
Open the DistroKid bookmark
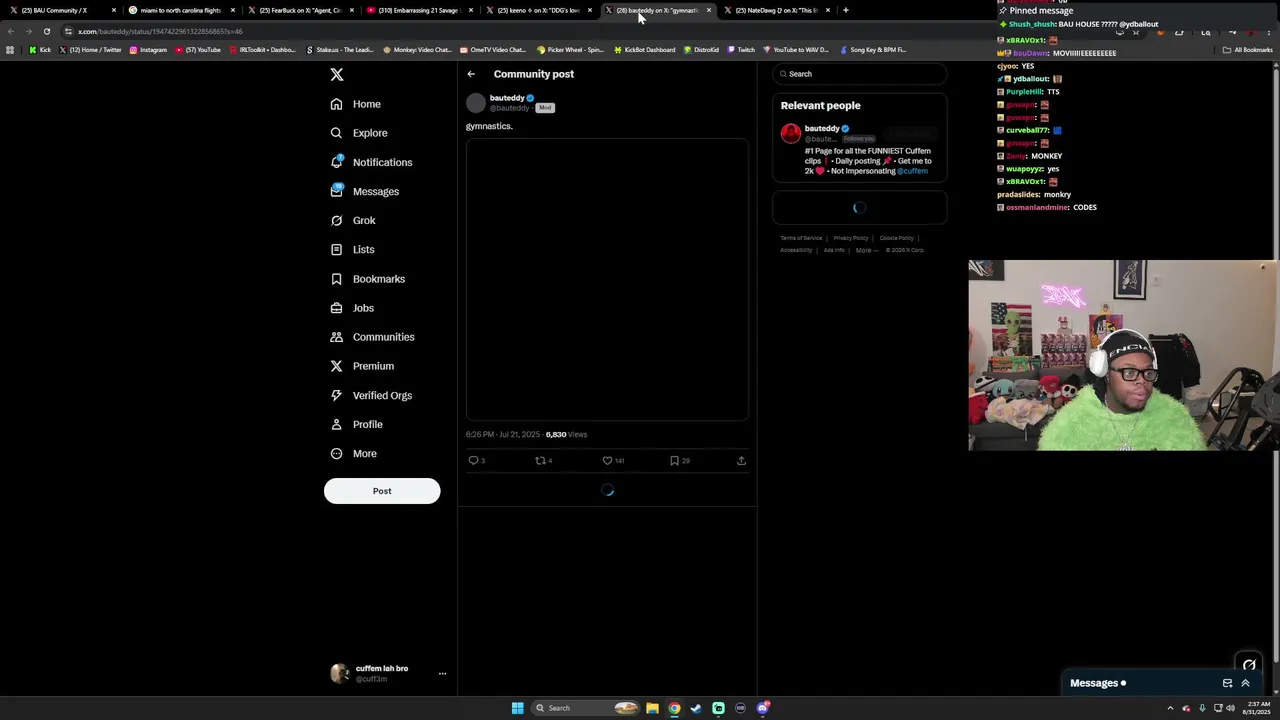(x=701, y=49)
